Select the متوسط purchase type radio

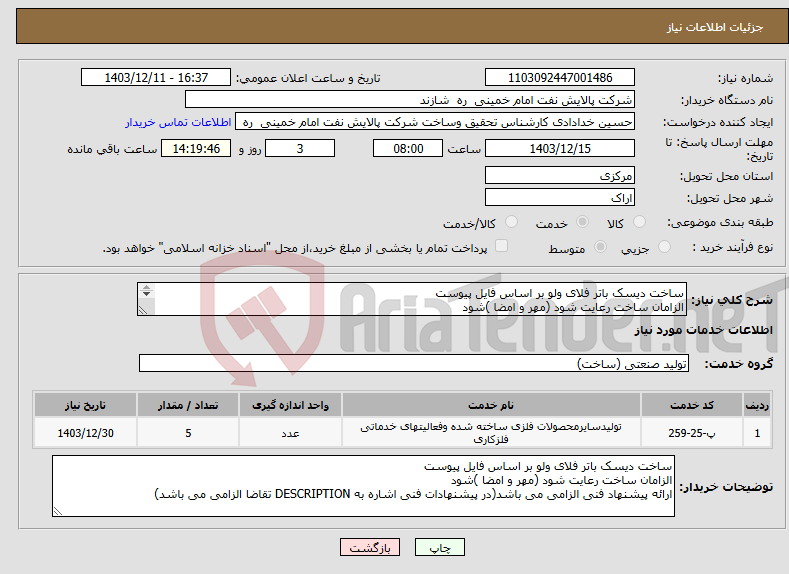tap(600, 247)
